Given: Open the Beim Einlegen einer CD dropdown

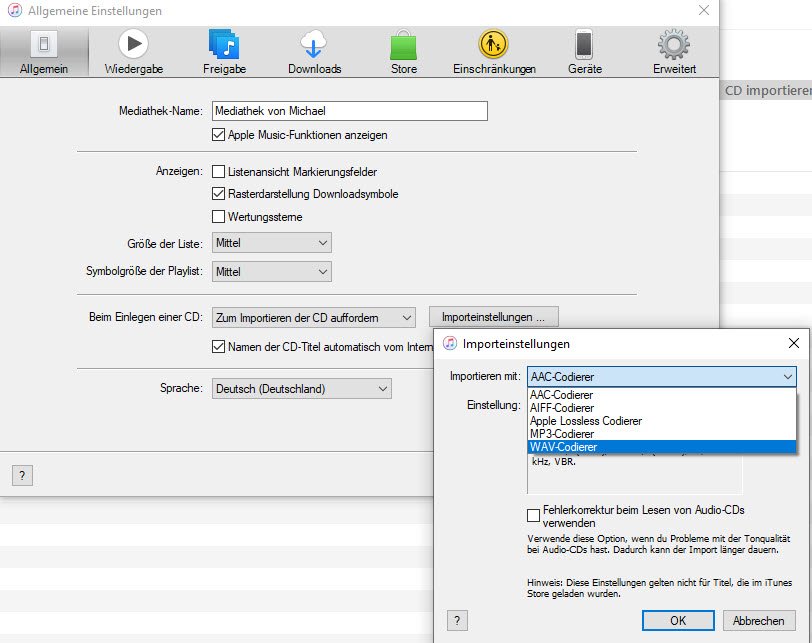Looking at the screenshot, I should tap(314, 317).
